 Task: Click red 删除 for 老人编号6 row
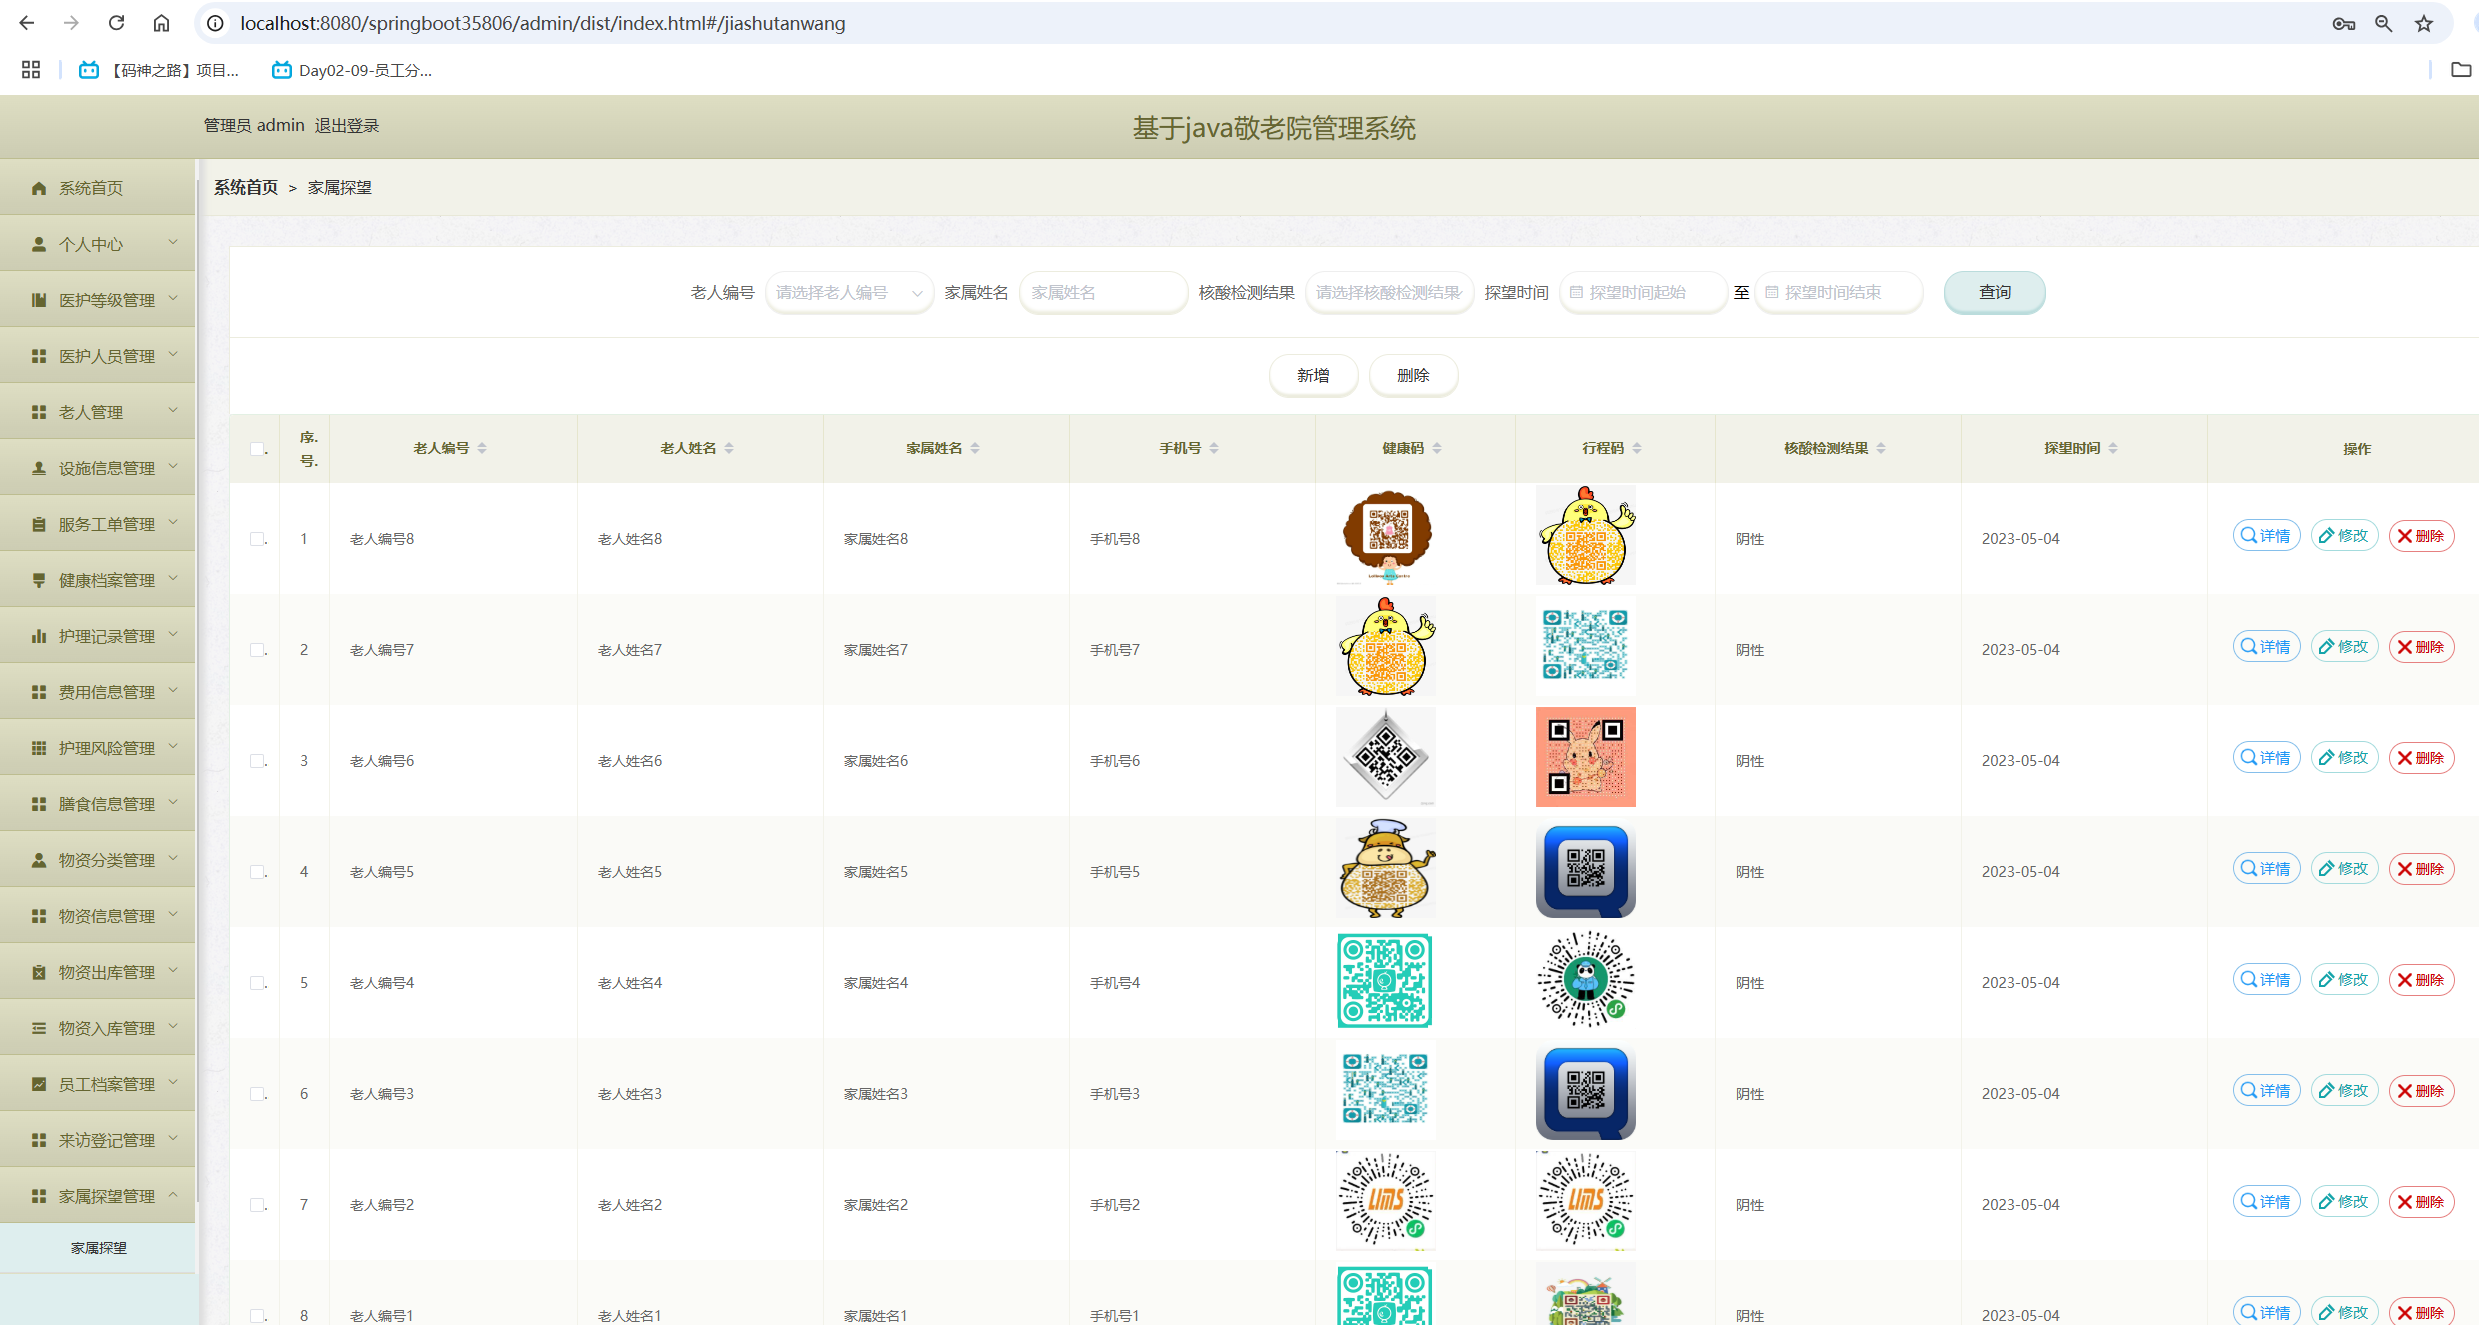click(x=2421, y=758)
